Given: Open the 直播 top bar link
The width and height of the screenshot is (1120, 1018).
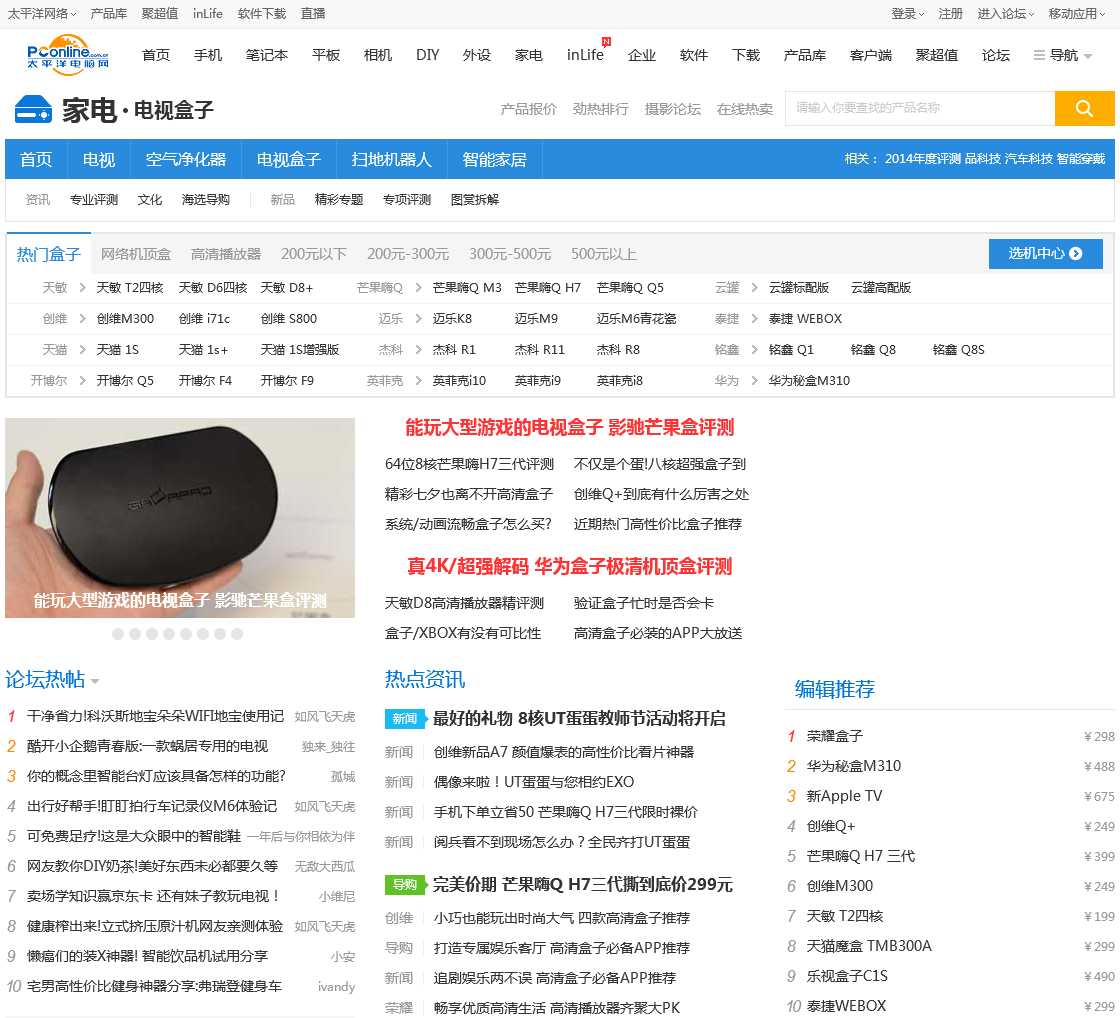Looking at the screenshot, I should tap(313, 14).
